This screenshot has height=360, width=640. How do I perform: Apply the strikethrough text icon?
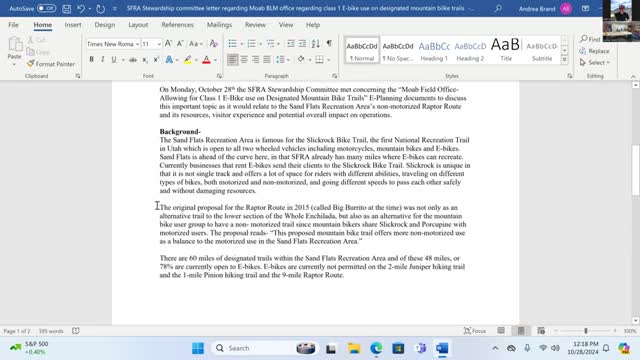coord(133,60)
